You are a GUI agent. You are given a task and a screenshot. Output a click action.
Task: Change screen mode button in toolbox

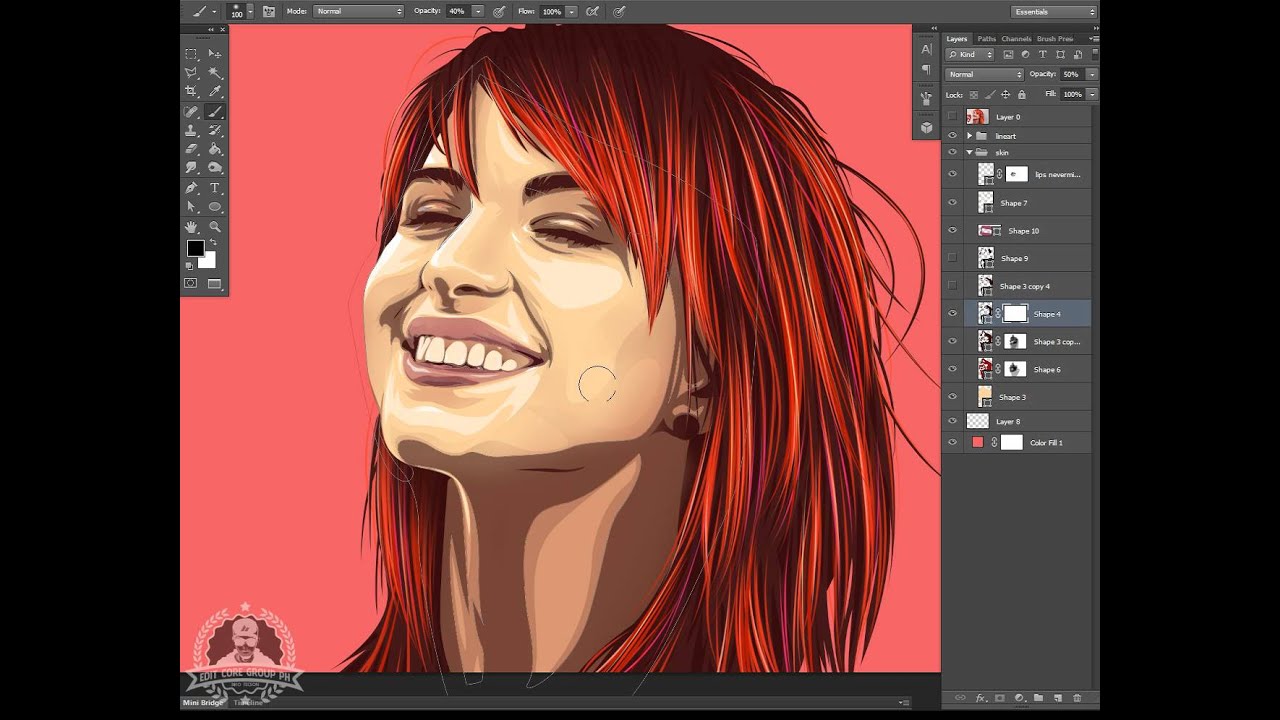[x=214, y=284]
